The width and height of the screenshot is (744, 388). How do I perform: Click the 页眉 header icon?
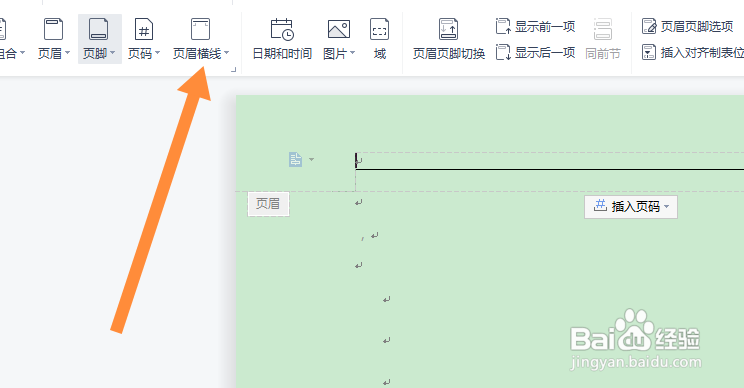tap(53, 29)
